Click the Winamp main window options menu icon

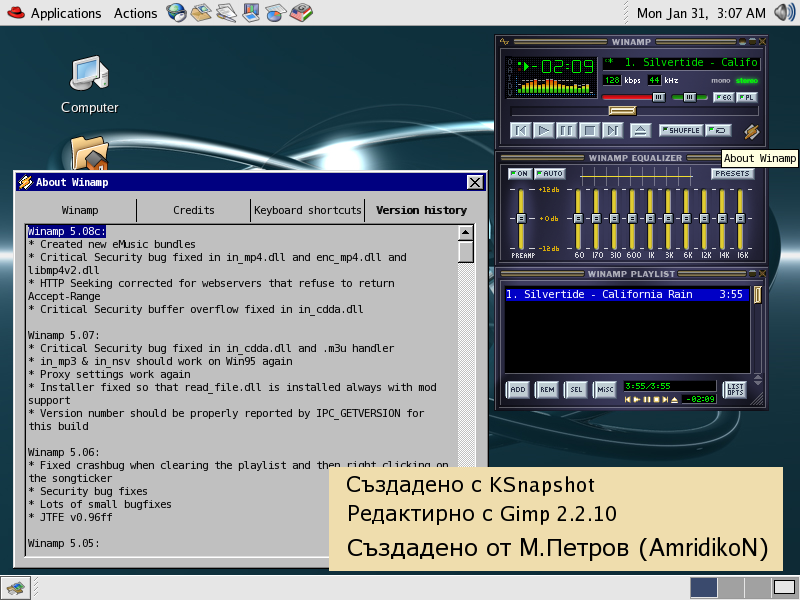coord(504,42)
